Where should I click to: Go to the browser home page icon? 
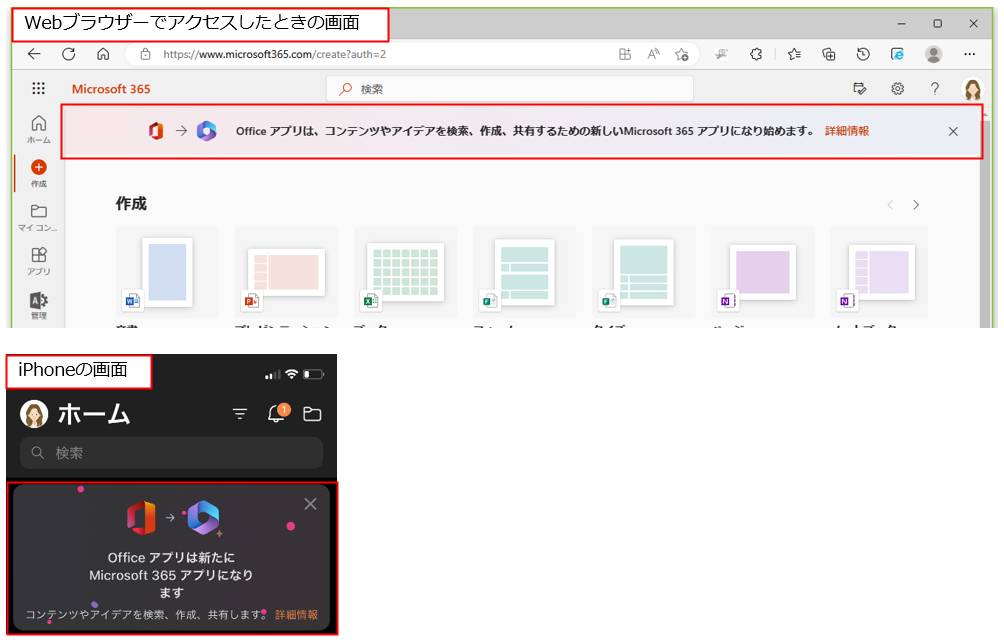(x=103, y=54)
